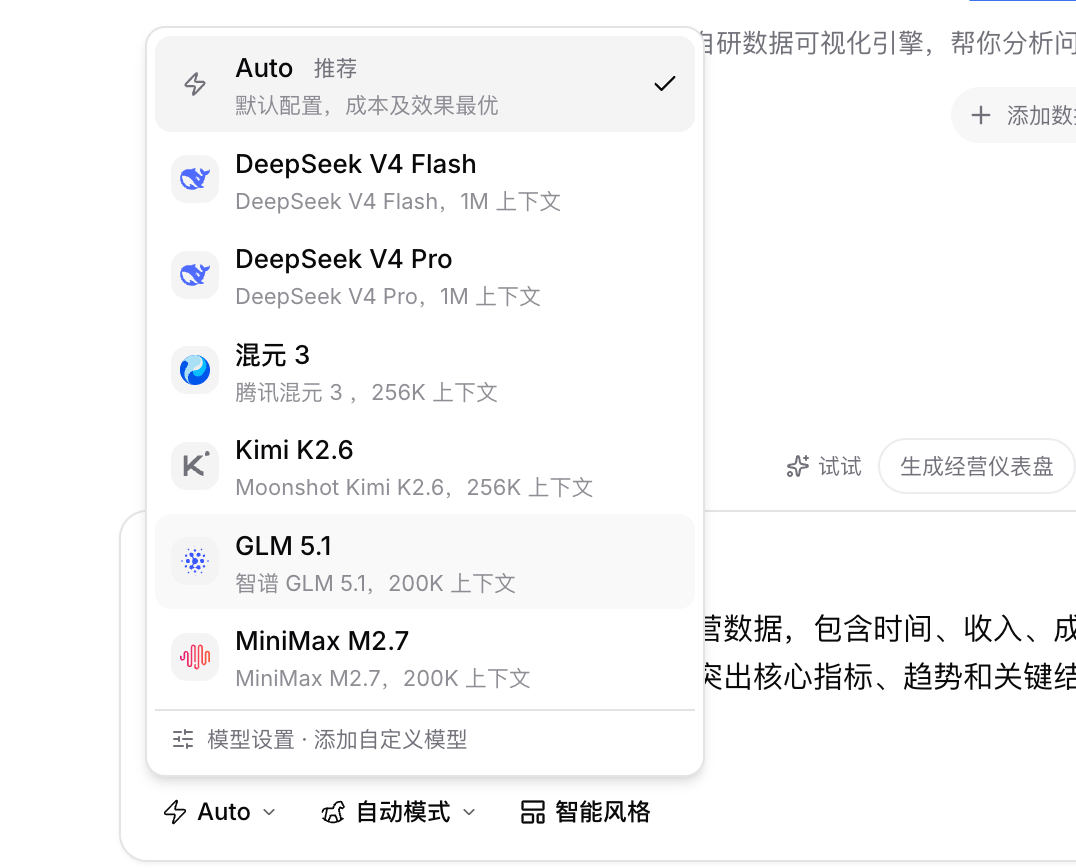Click the Kimi K logo icon
1076x868 pixels.
click(x=195, y=465)
